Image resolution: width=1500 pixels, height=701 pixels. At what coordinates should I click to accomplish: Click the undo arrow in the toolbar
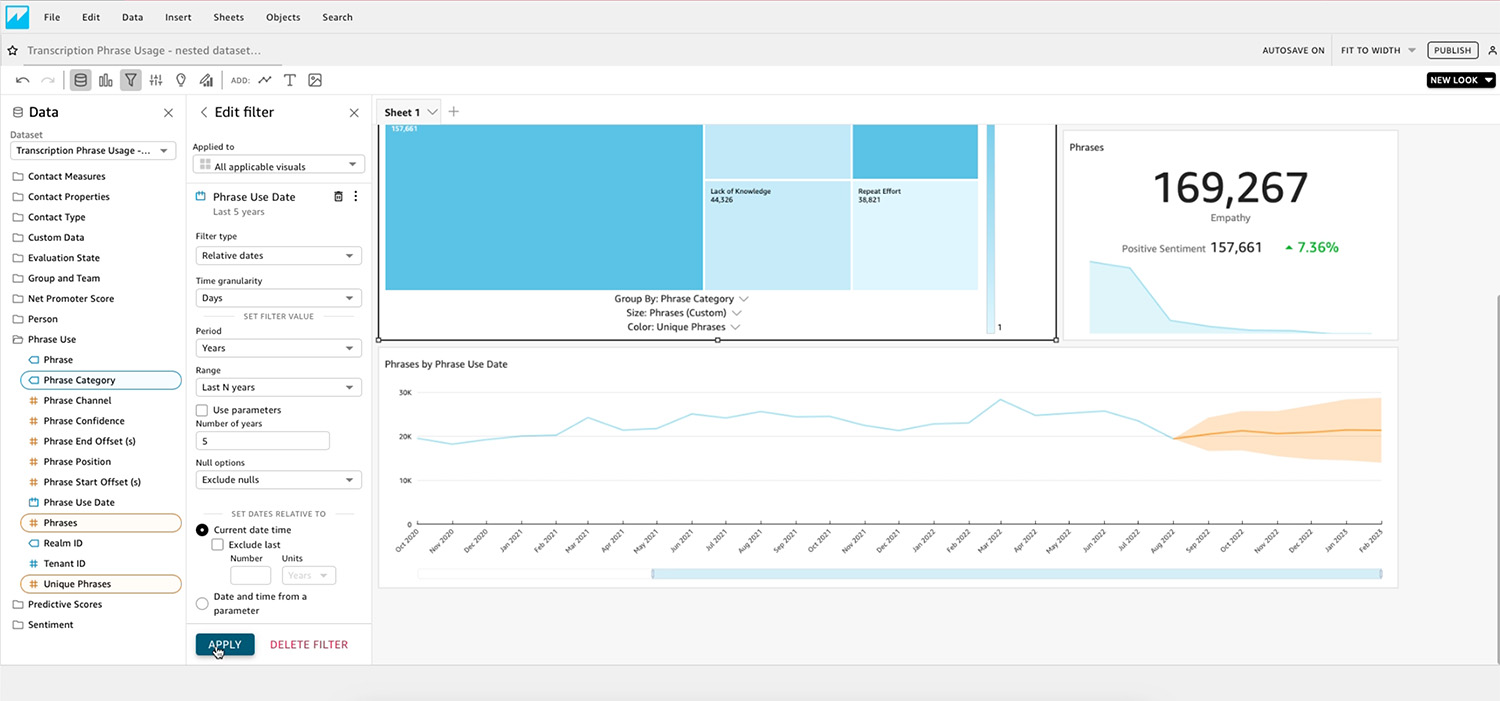tap(23, 80)
